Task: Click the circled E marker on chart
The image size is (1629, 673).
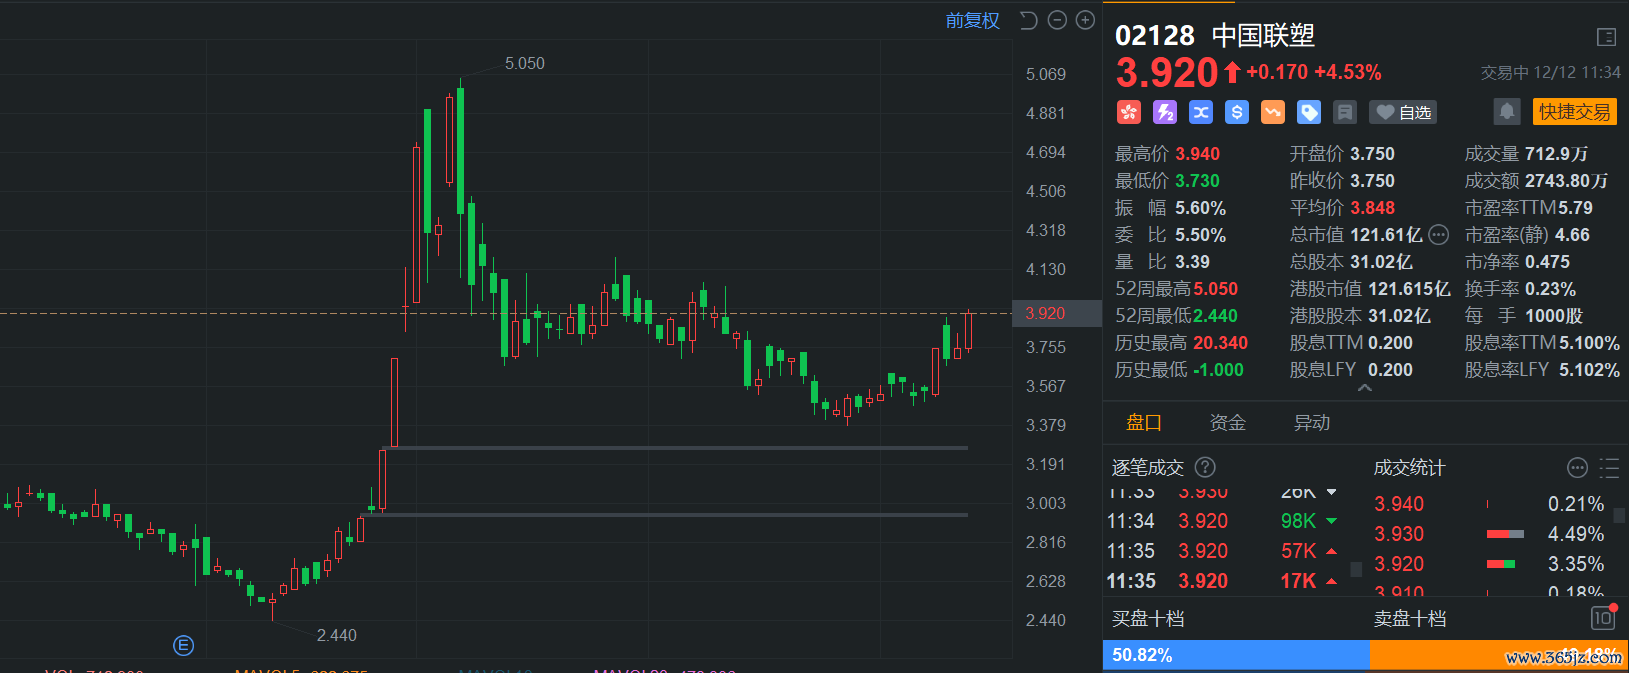Action: tap(183, 646)
